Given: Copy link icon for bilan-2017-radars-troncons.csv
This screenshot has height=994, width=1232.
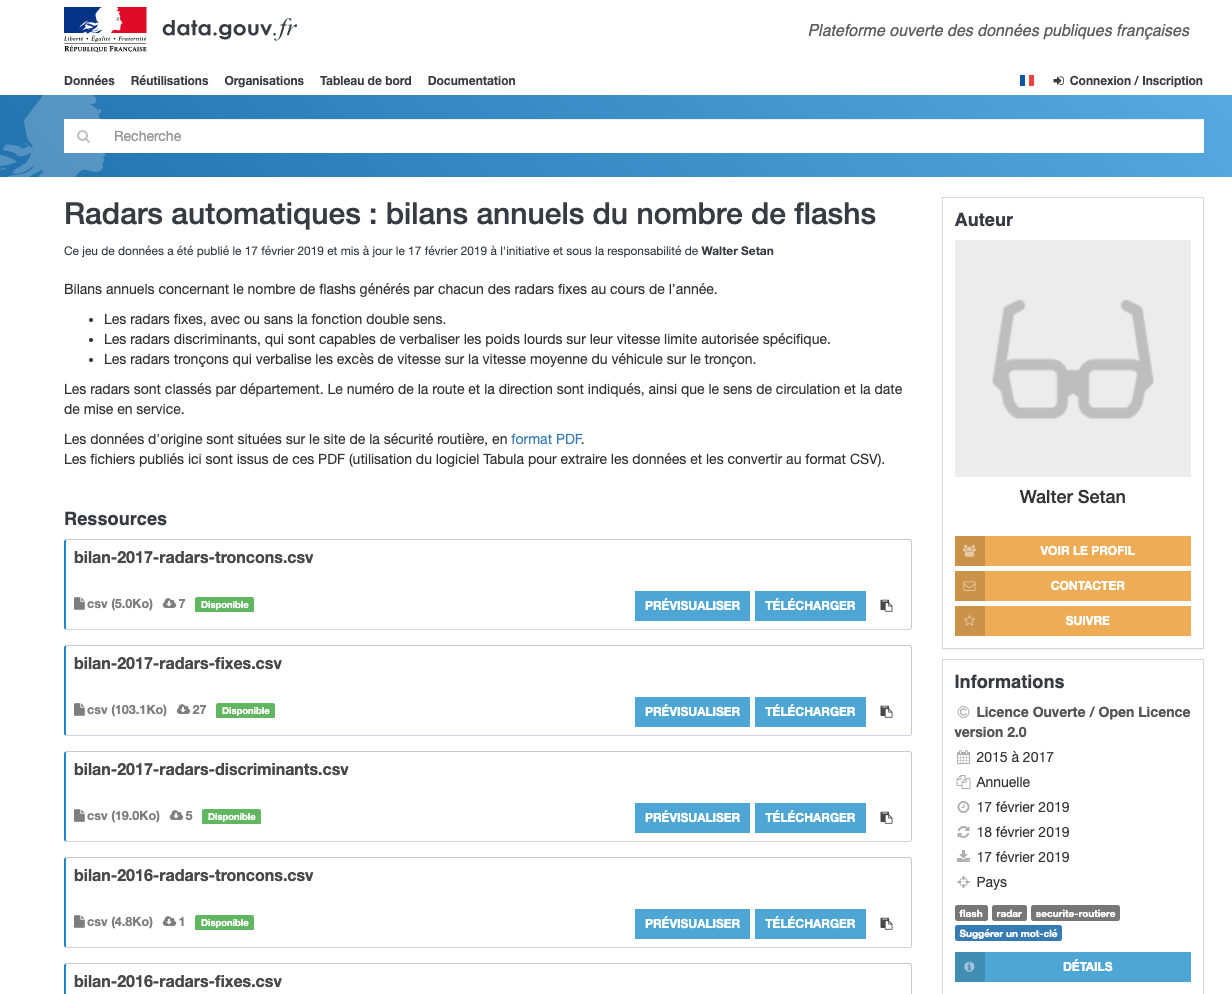Looking at the screenshot, I should tap(886, 606).
